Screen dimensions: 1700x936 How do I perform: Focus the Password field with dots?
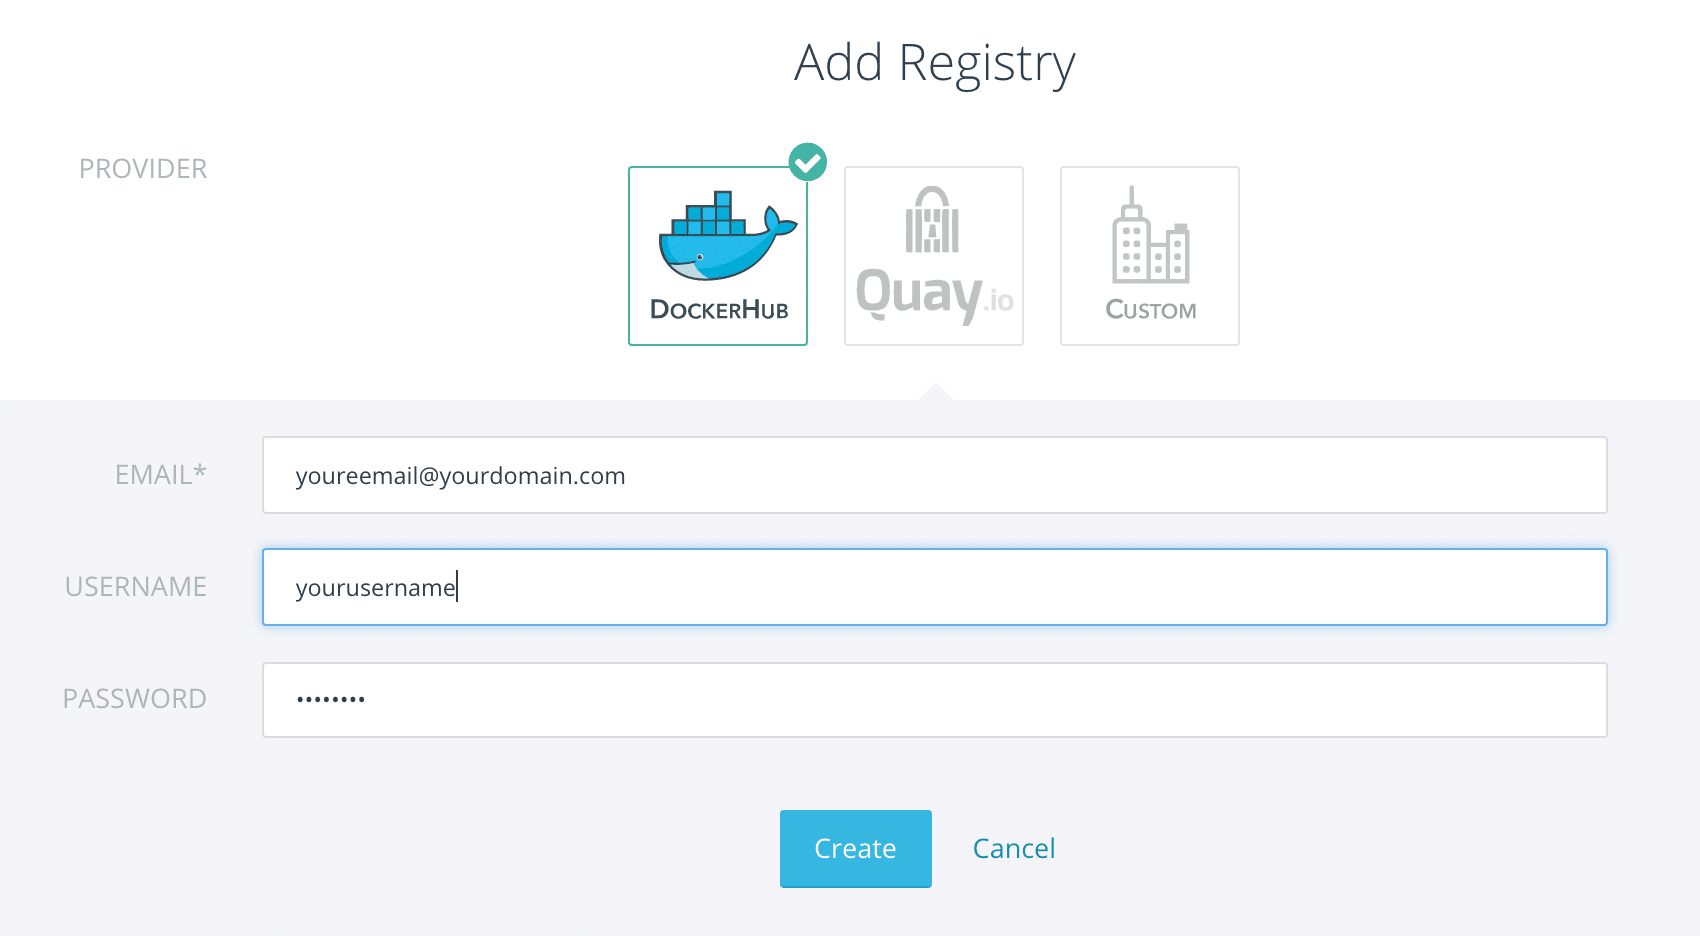tap(935, 700)
